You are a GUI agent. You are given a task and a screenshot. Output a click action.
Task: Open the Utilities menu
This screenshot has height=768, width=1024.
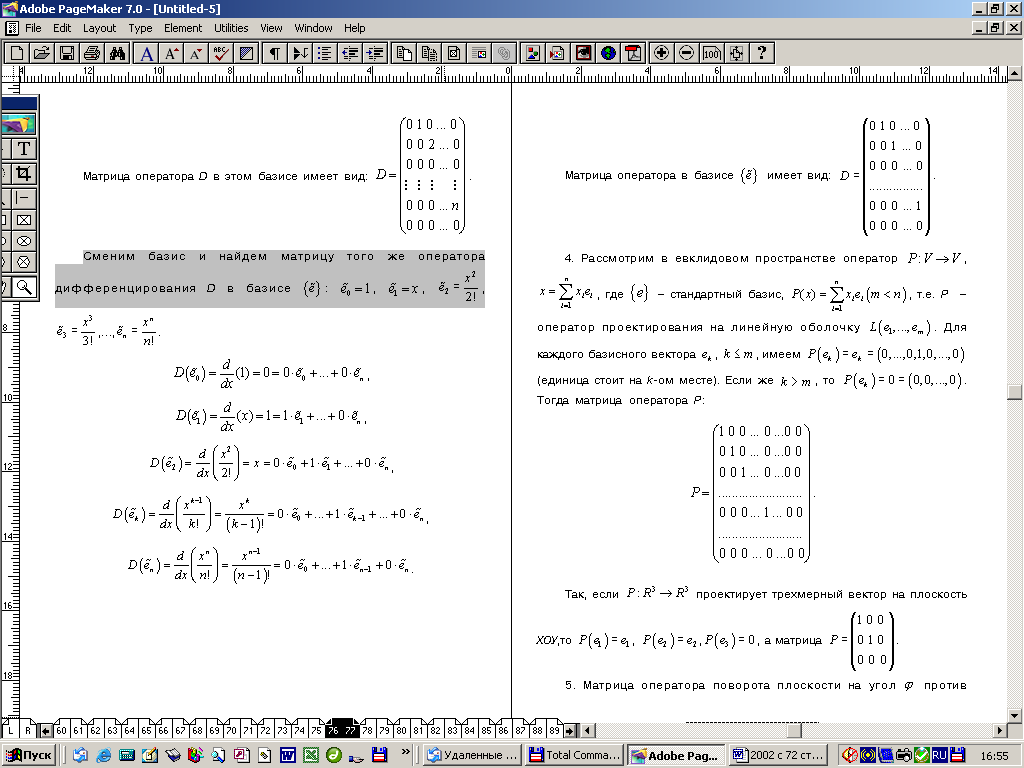point(231,28)
